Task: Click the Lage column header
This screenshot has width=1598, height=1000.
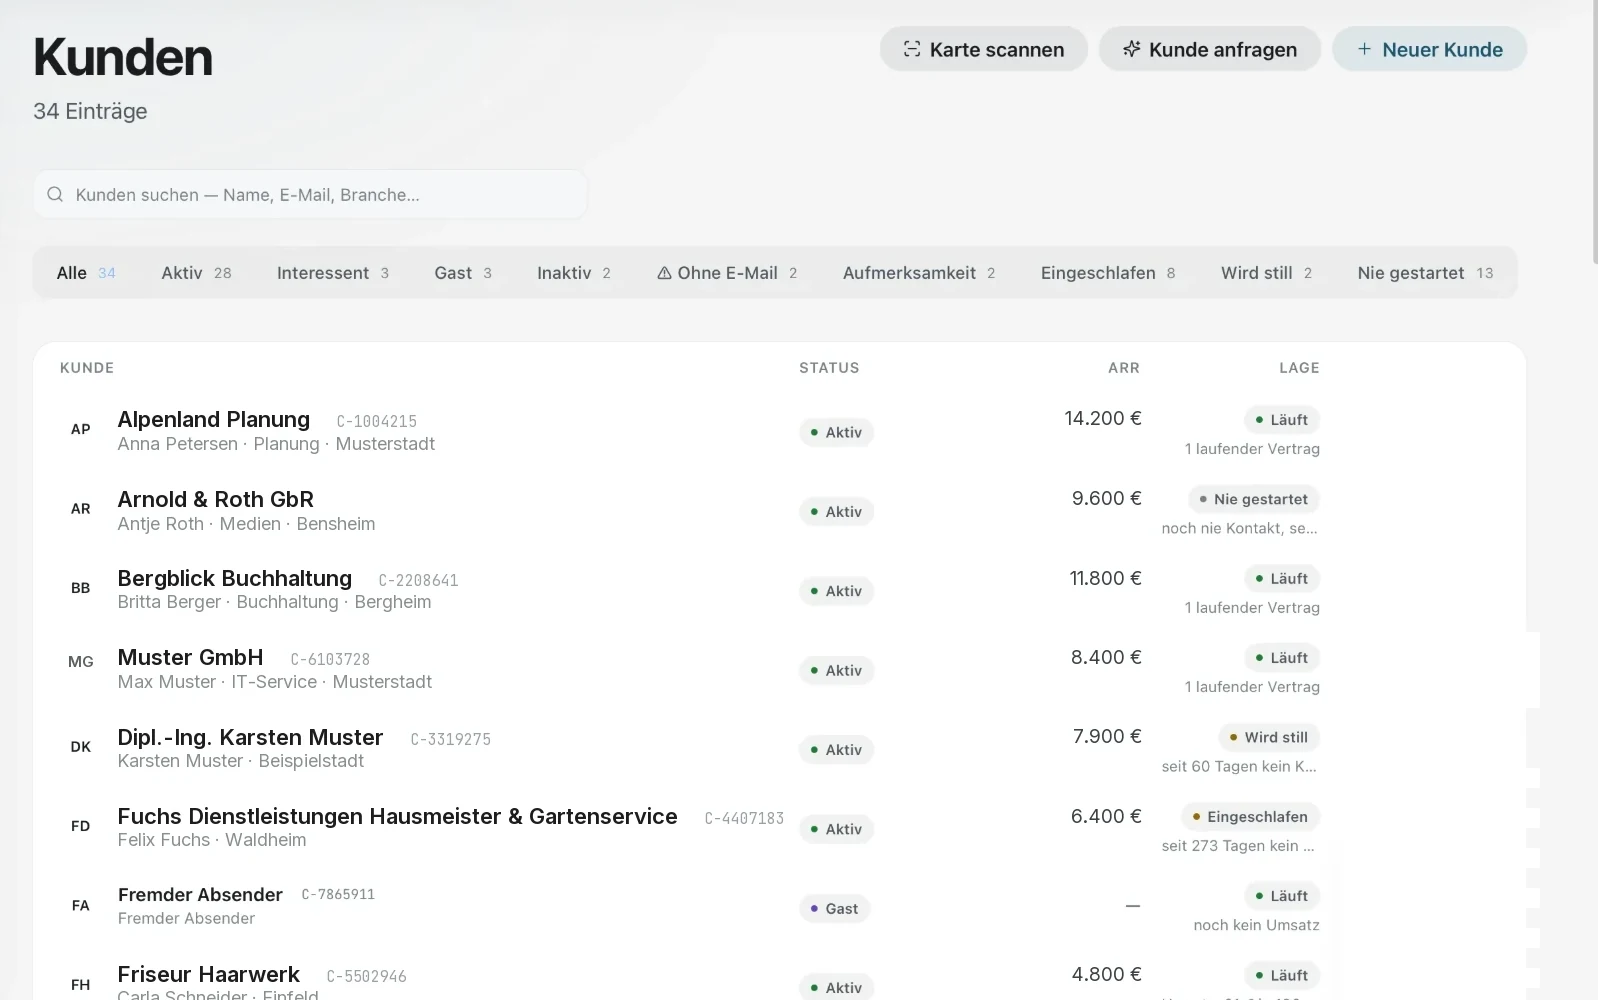Action: click(1299, 368)
